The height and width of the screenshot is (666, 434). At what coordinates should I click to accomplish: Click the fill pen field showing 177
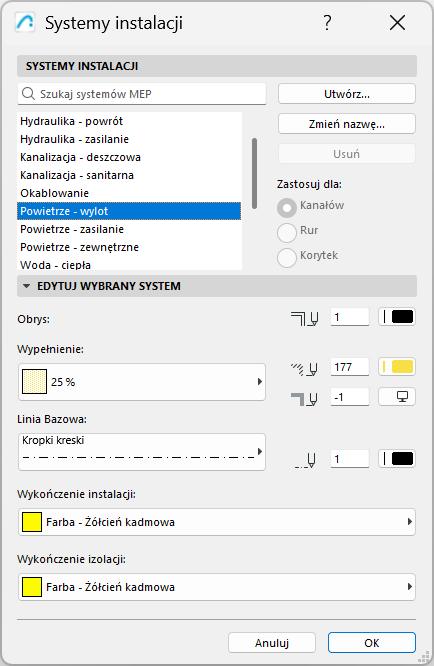tap(350, 367)
